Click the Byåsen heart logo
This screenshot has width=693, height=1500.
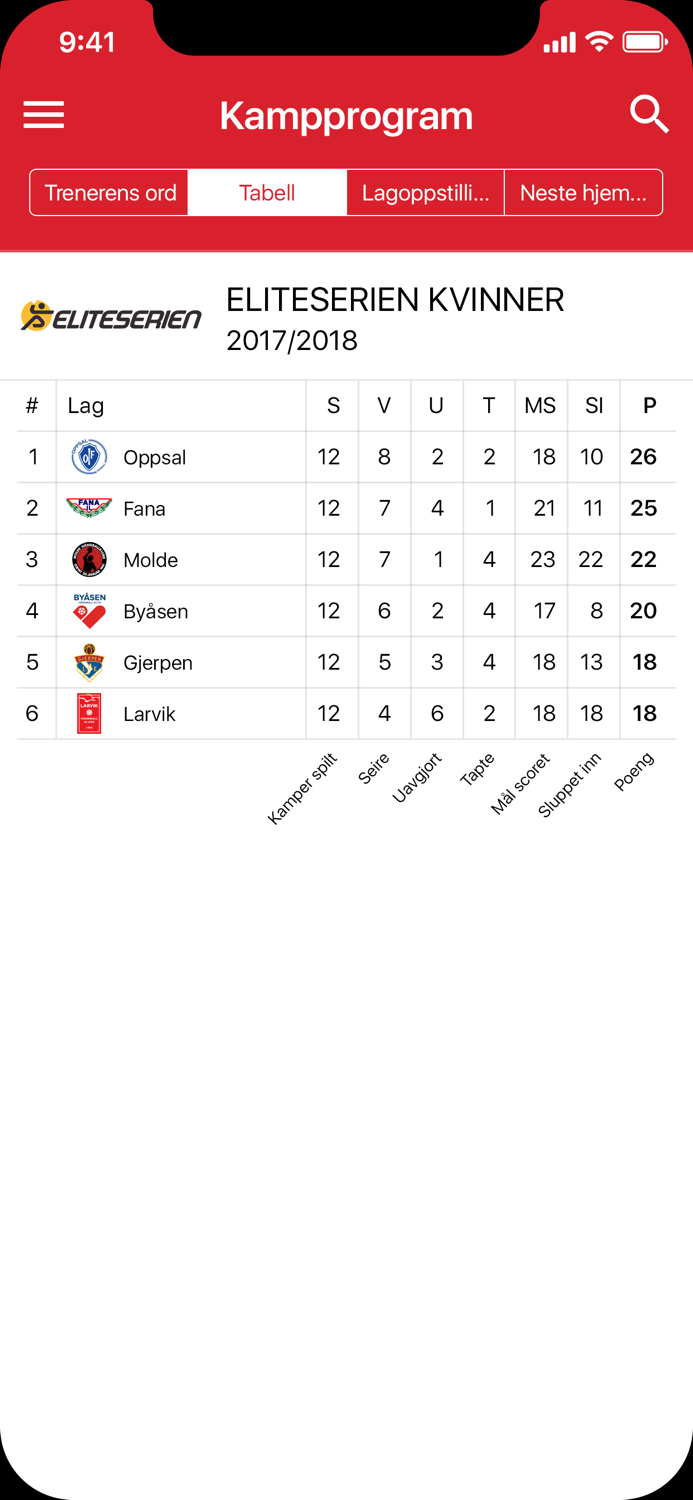88,610
